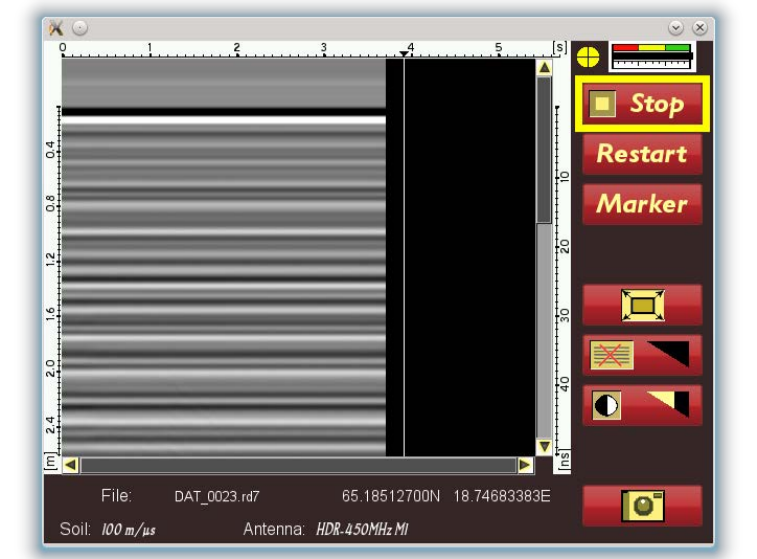
Task: Add a Marker to the profile
Action: [x=642, y=204]
